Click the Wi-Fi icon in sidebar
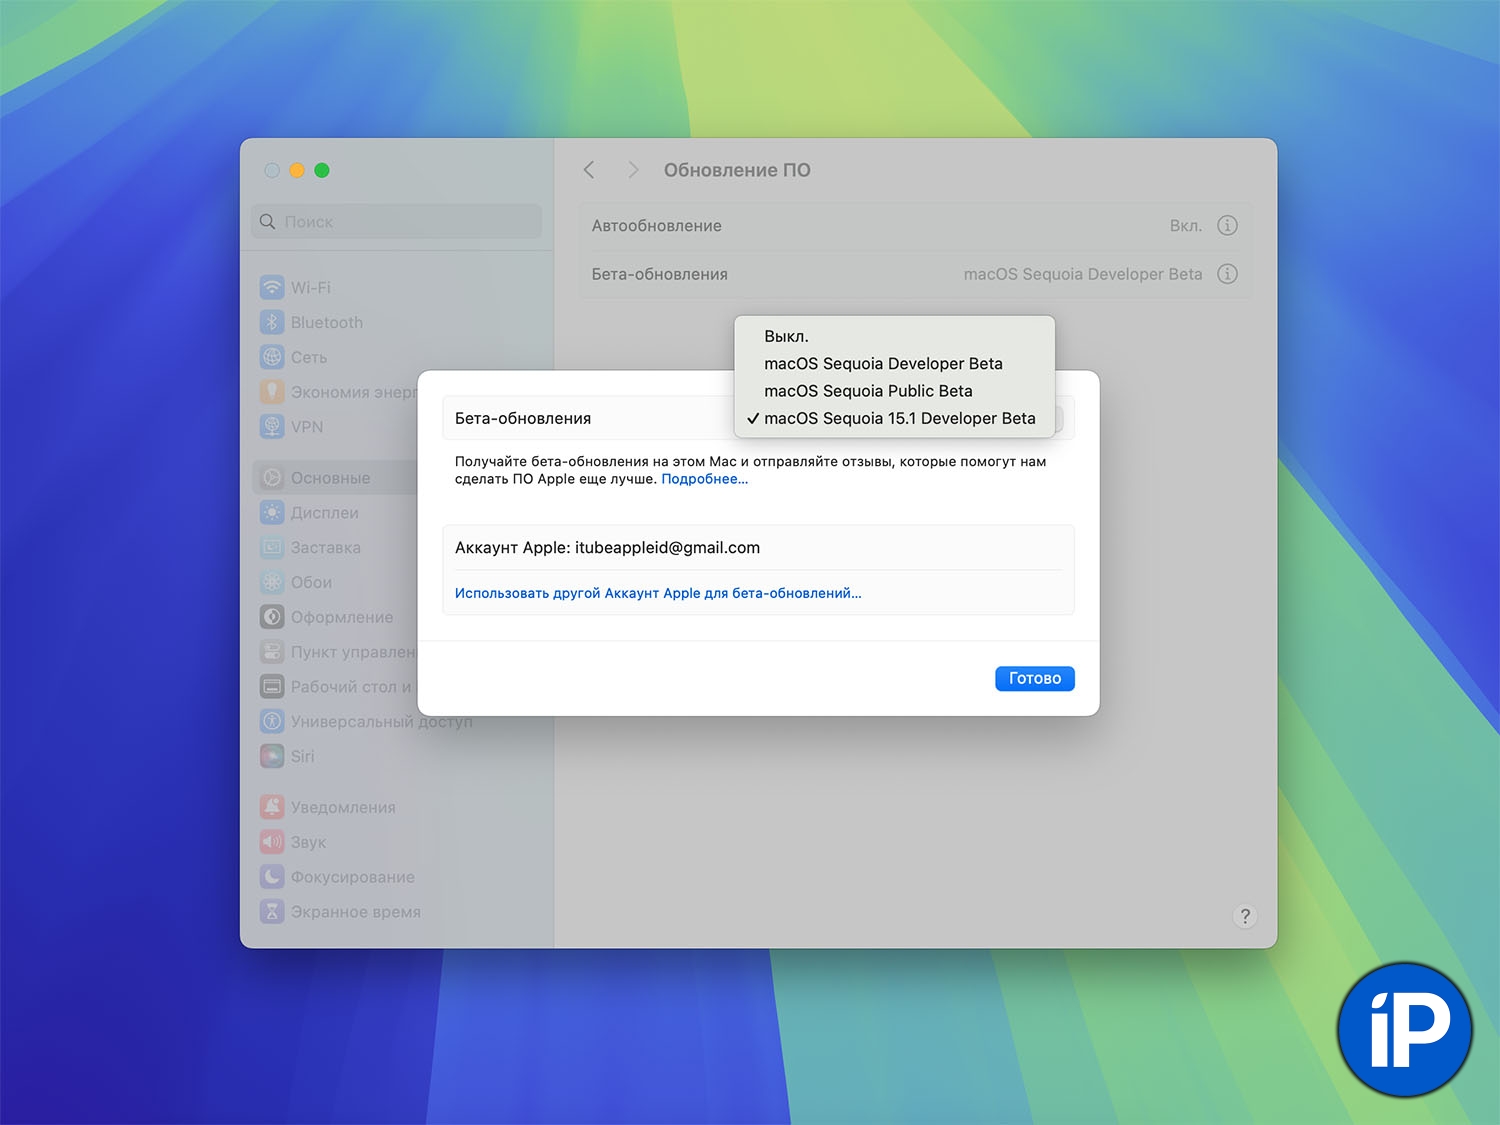Viewport: 1500px width, 1125px height. tap(272, 288)
